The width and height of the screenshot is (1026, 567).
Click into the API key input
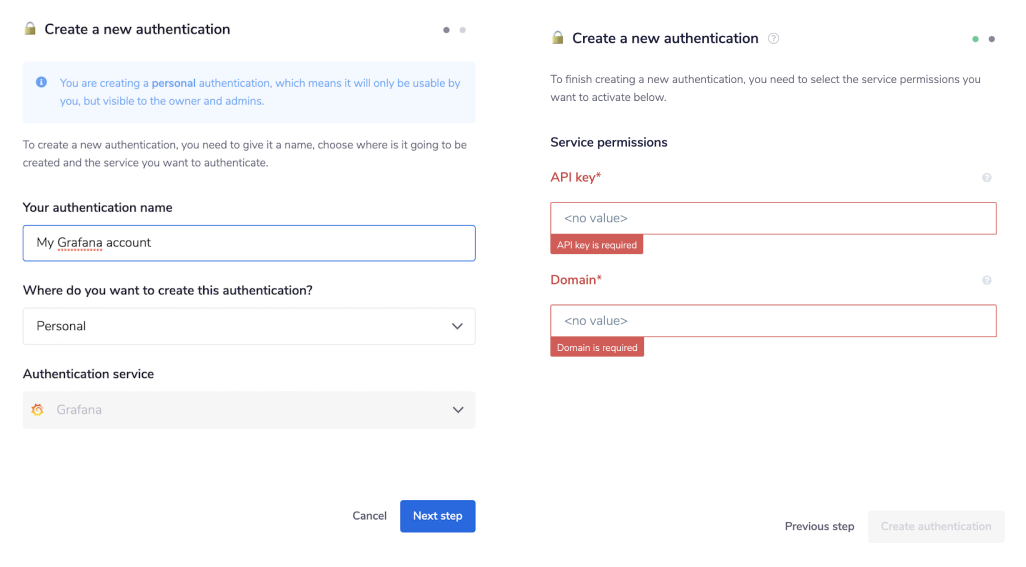773,218
